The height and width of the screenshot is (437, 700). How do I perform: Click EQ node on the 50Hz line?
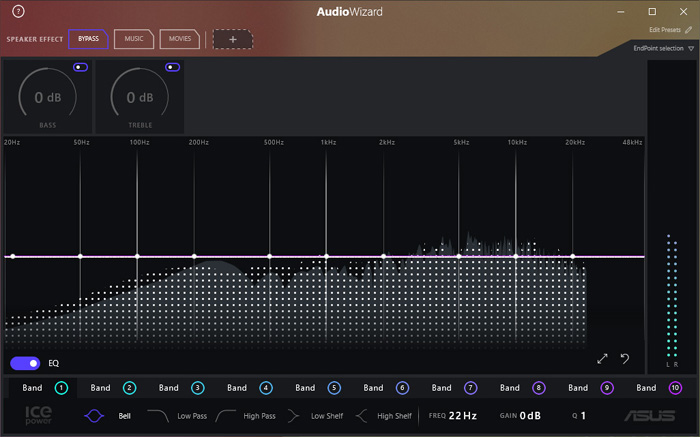pyautogui.click(x=80, y=256)
